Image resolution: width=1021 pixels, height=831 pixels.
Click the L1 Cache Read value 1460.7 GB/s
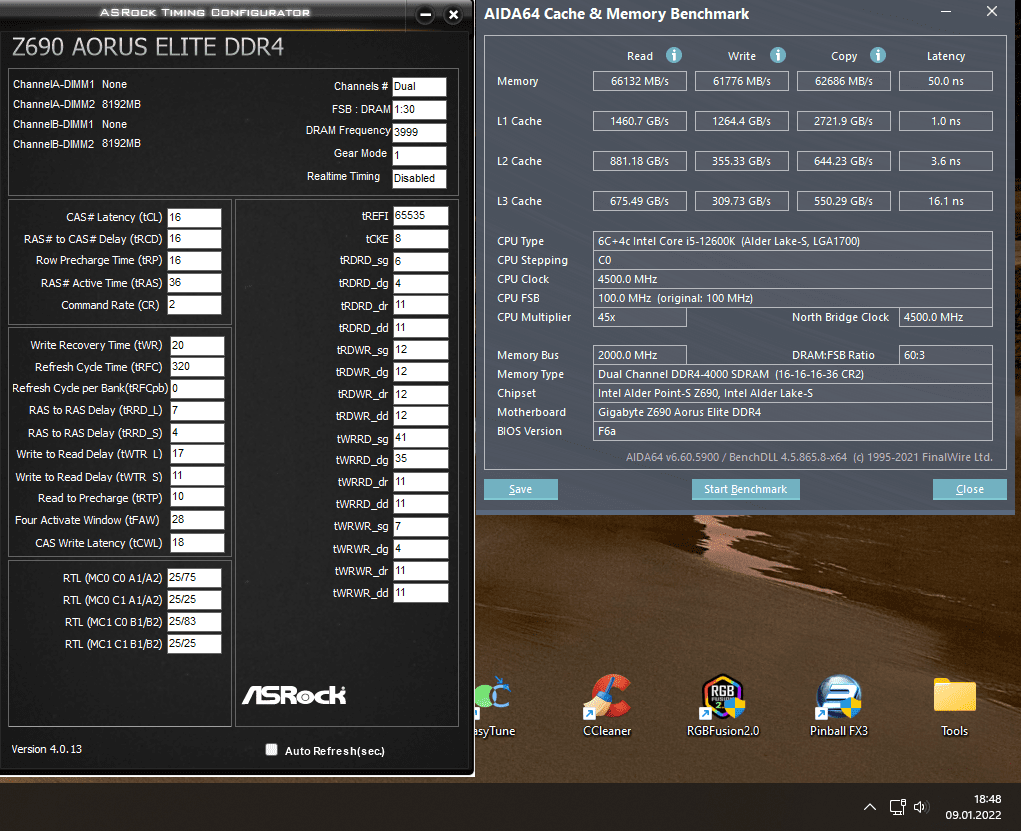click(639, 121)
